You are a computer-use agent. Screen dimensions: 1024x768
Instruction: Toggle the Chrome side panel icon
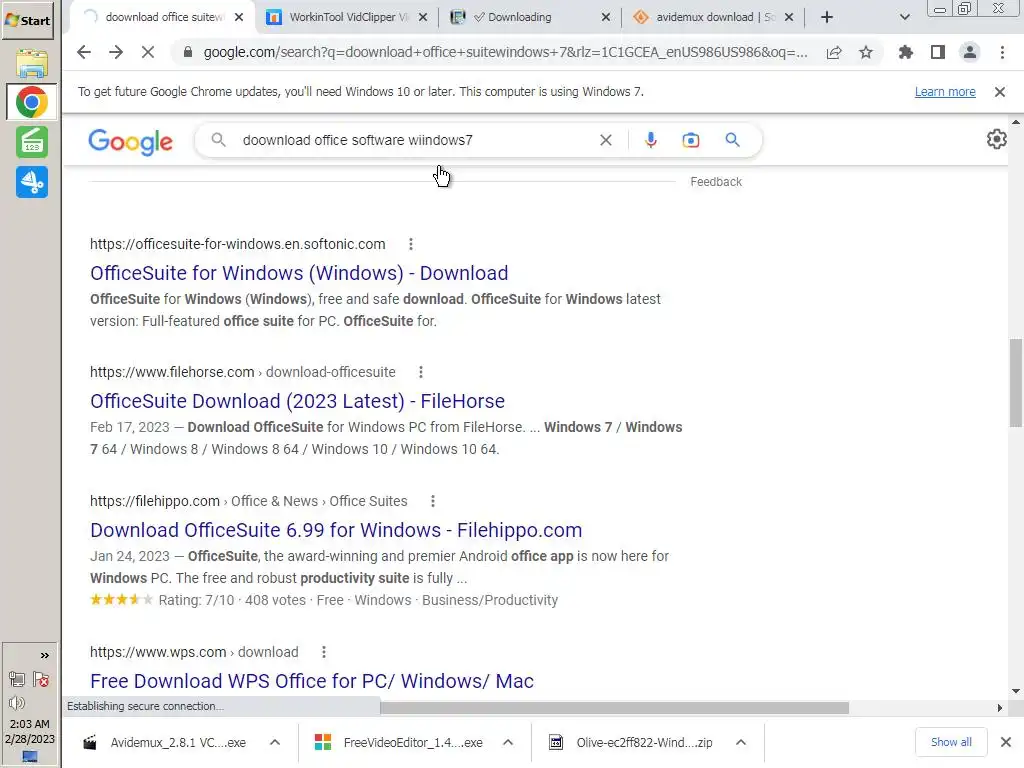pos(938,52)
